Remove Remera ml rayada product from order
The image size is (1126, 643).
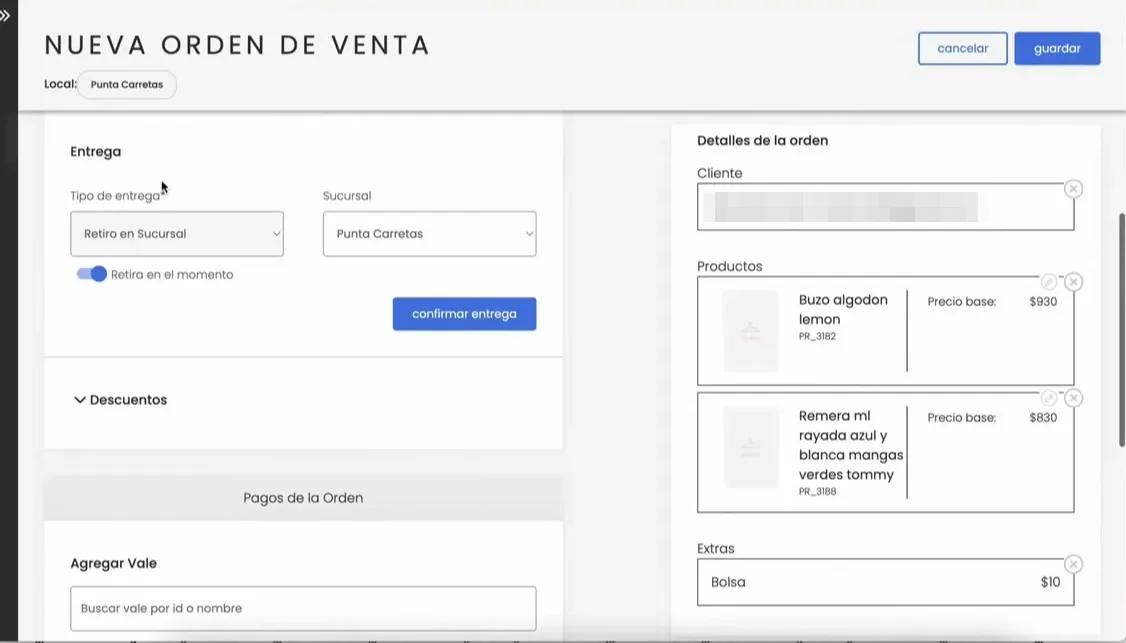(1073, 398)
